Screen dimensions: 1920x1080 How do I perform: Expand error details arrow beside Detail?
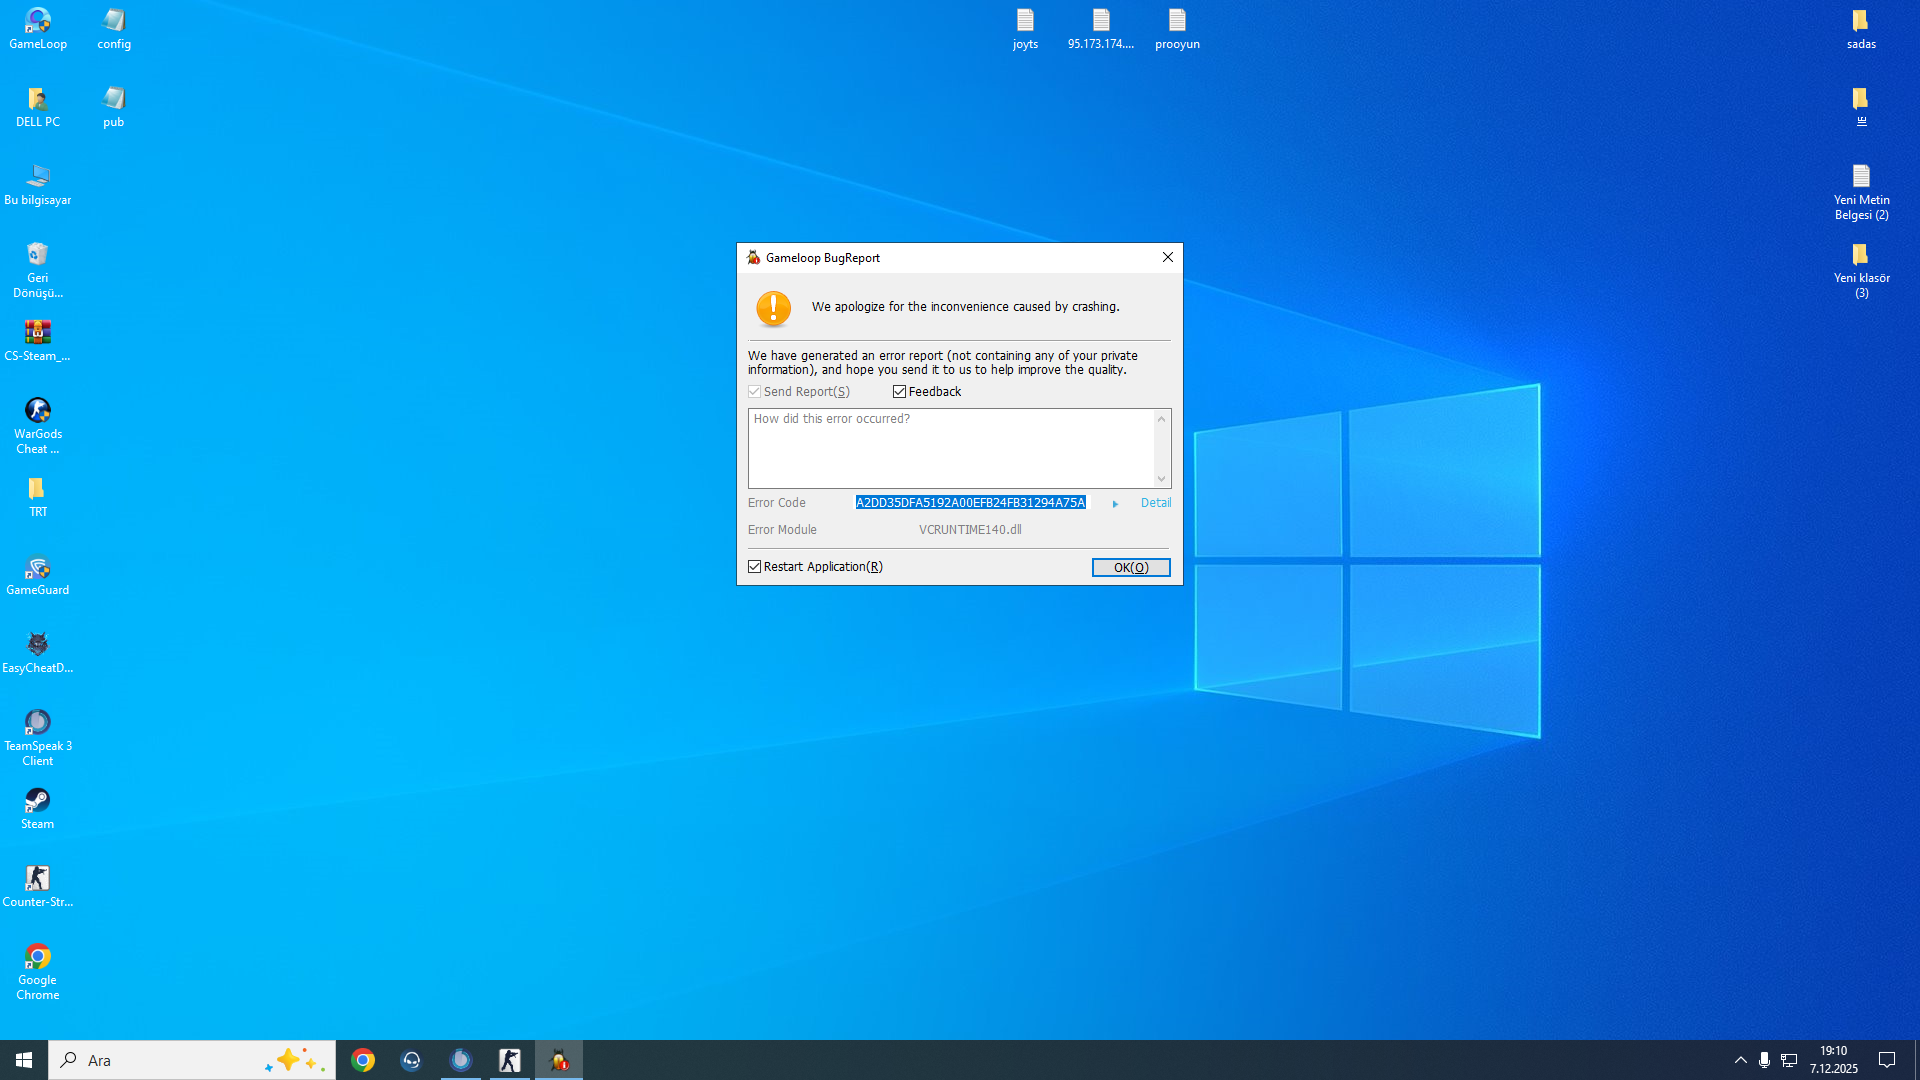point(1116,504)
